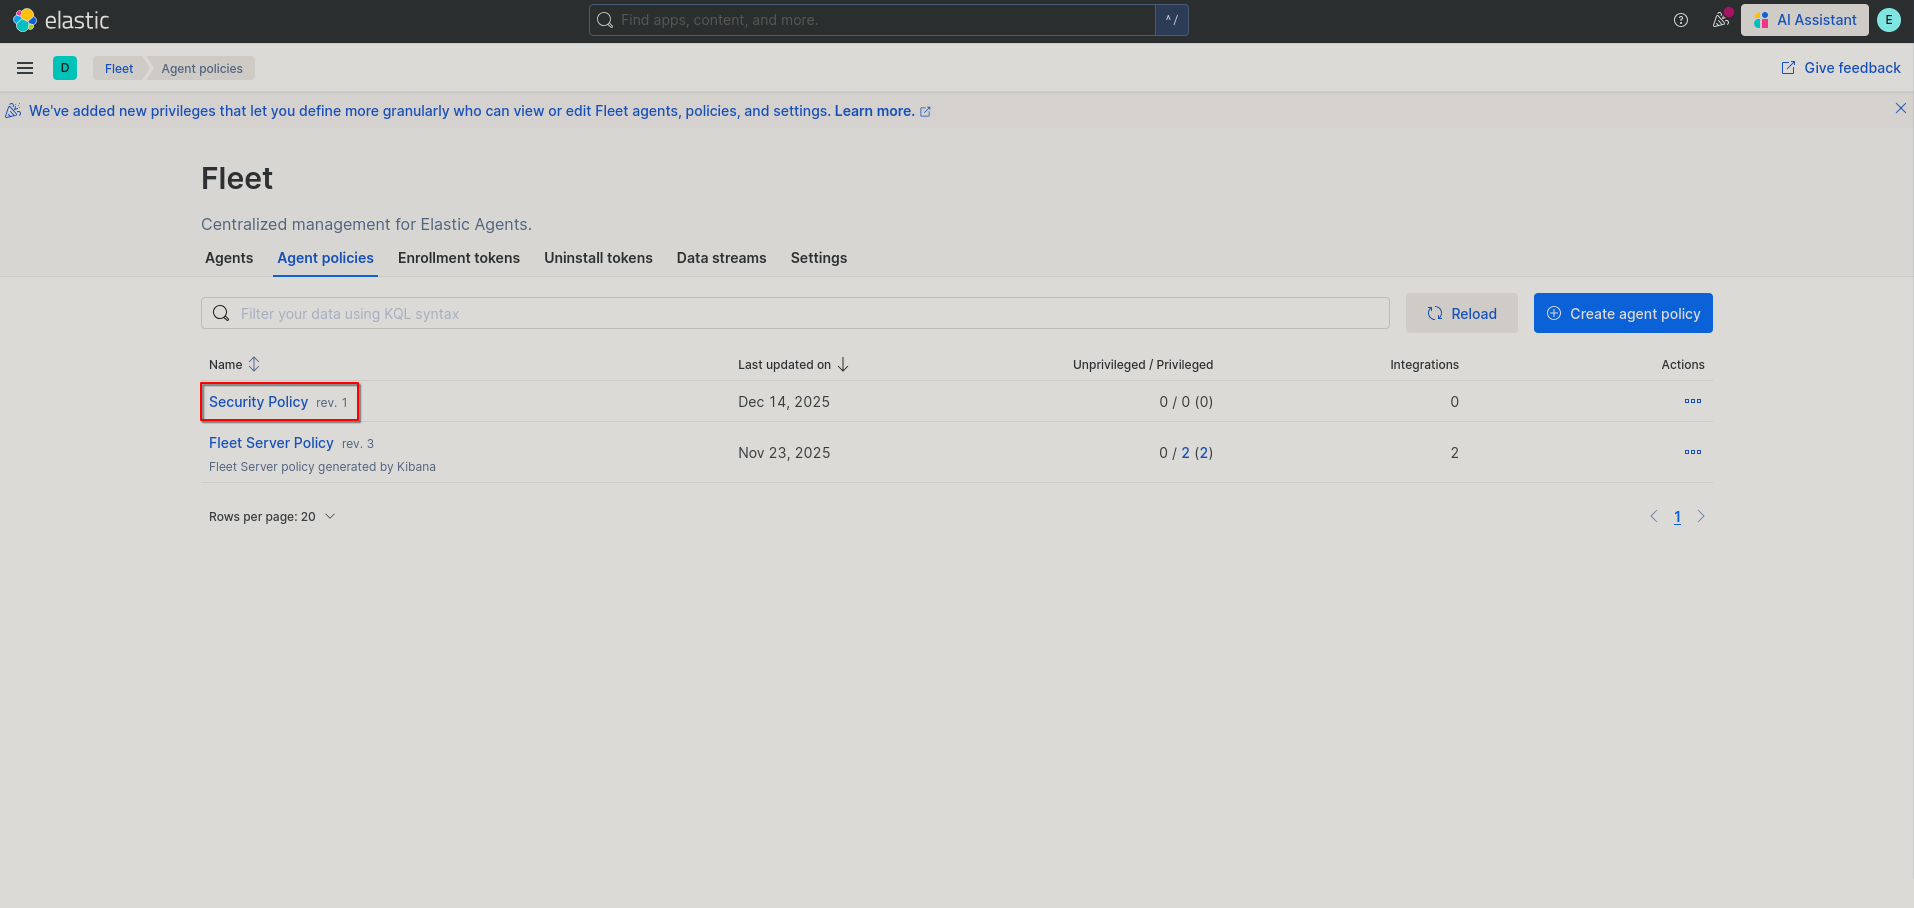Open the newsfeed celebration icon
The width and height of the screenshot is (1914, 908).
click(x=1721, y=20)
